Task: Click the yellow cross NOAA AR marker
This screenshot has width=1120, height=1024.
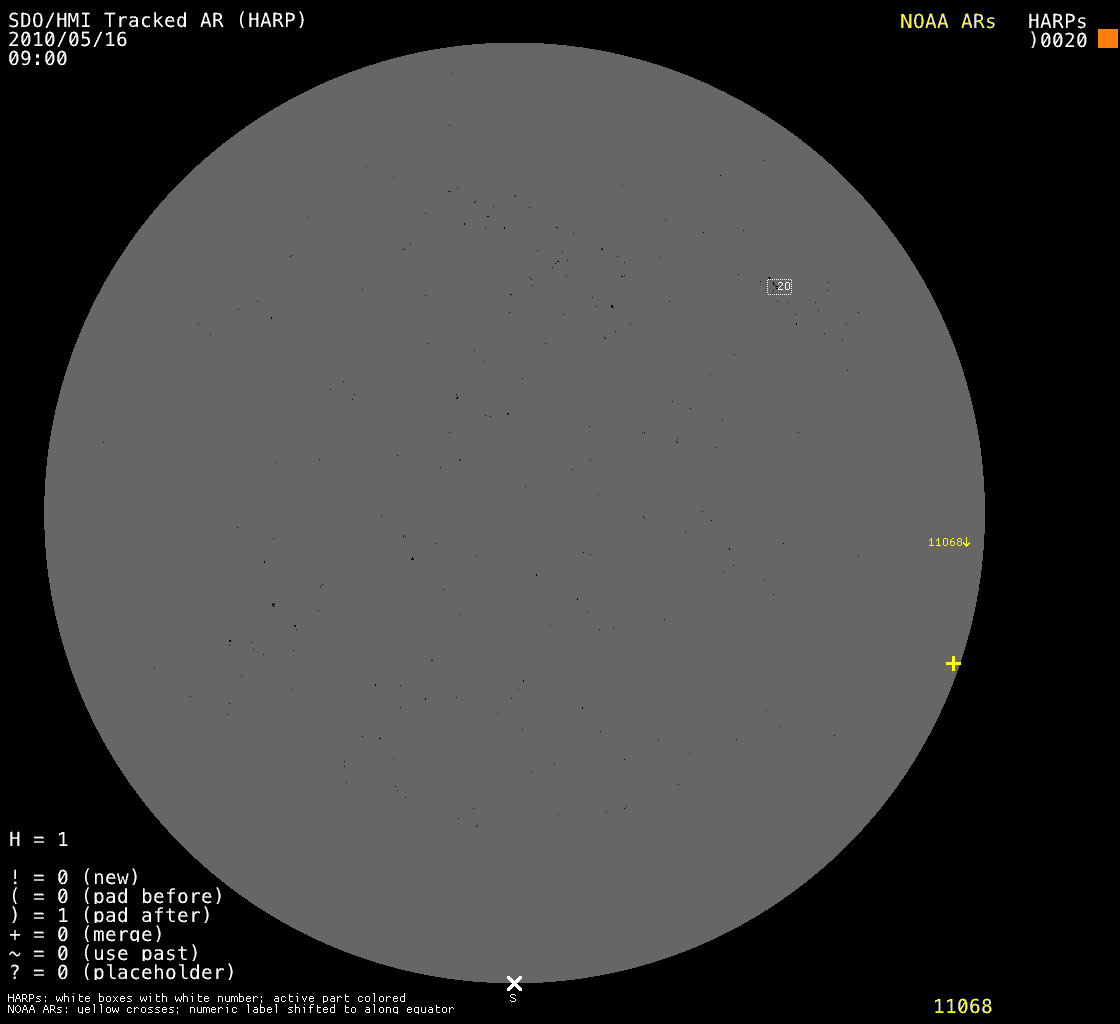Action: (x=953, y=663)
